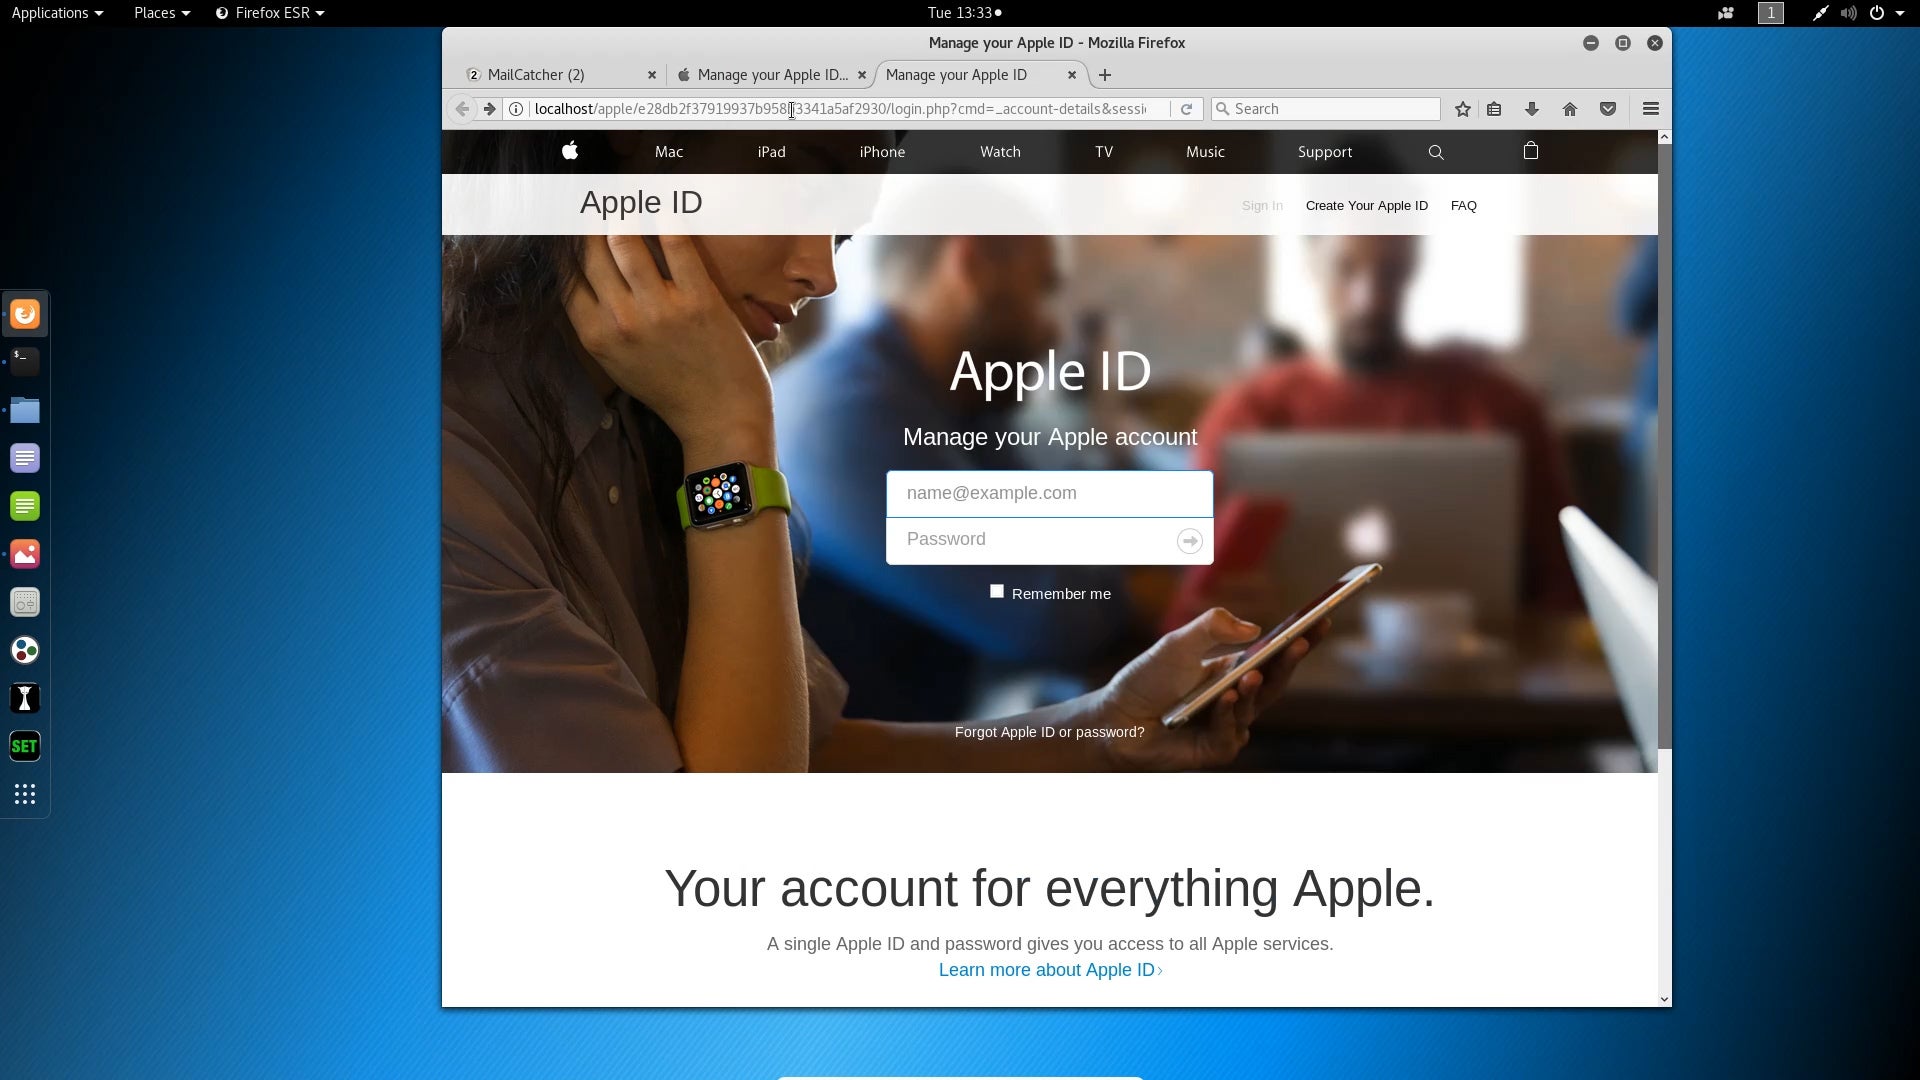Close the MailCatcher (2) tab
The width and height of the screenshot is (1920, 1080).
(652, 75)
